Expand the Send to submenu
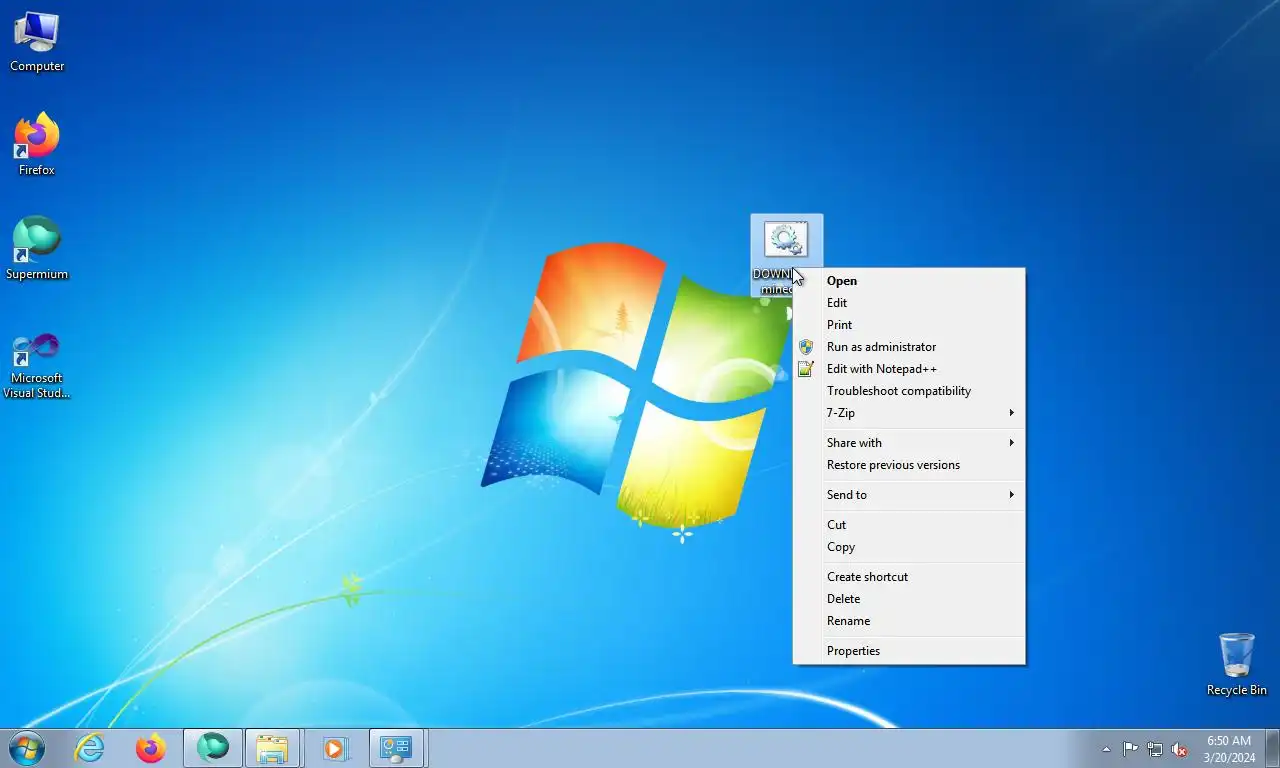The image size is (1280, 768). pos(909,495)
